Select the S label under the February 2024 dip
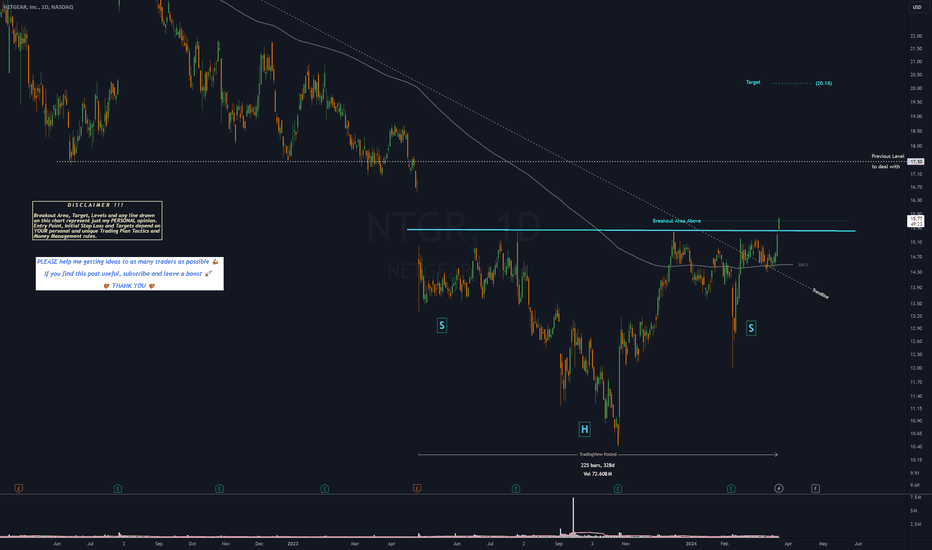The width and height of the screenshot is (932, 550). pyautogui.click(x=751, y=328)
